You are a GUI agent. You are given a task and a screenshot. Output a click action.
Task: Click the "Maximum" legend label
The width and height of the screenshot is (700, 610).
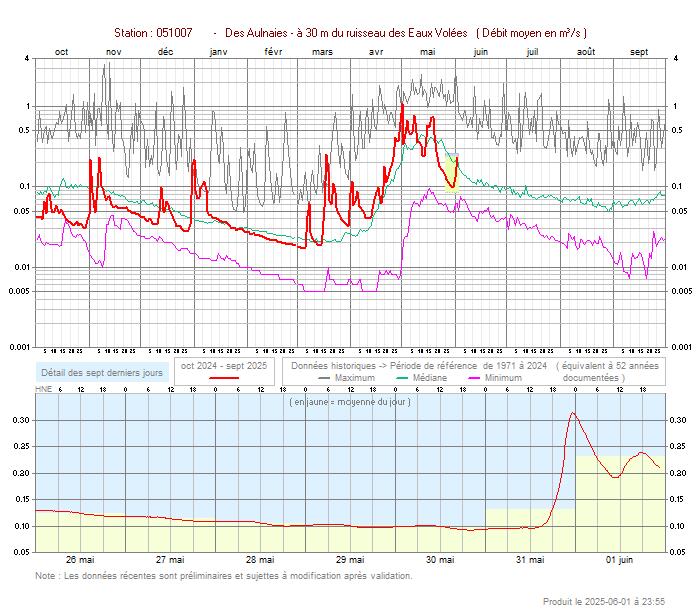tap(355, 378)
